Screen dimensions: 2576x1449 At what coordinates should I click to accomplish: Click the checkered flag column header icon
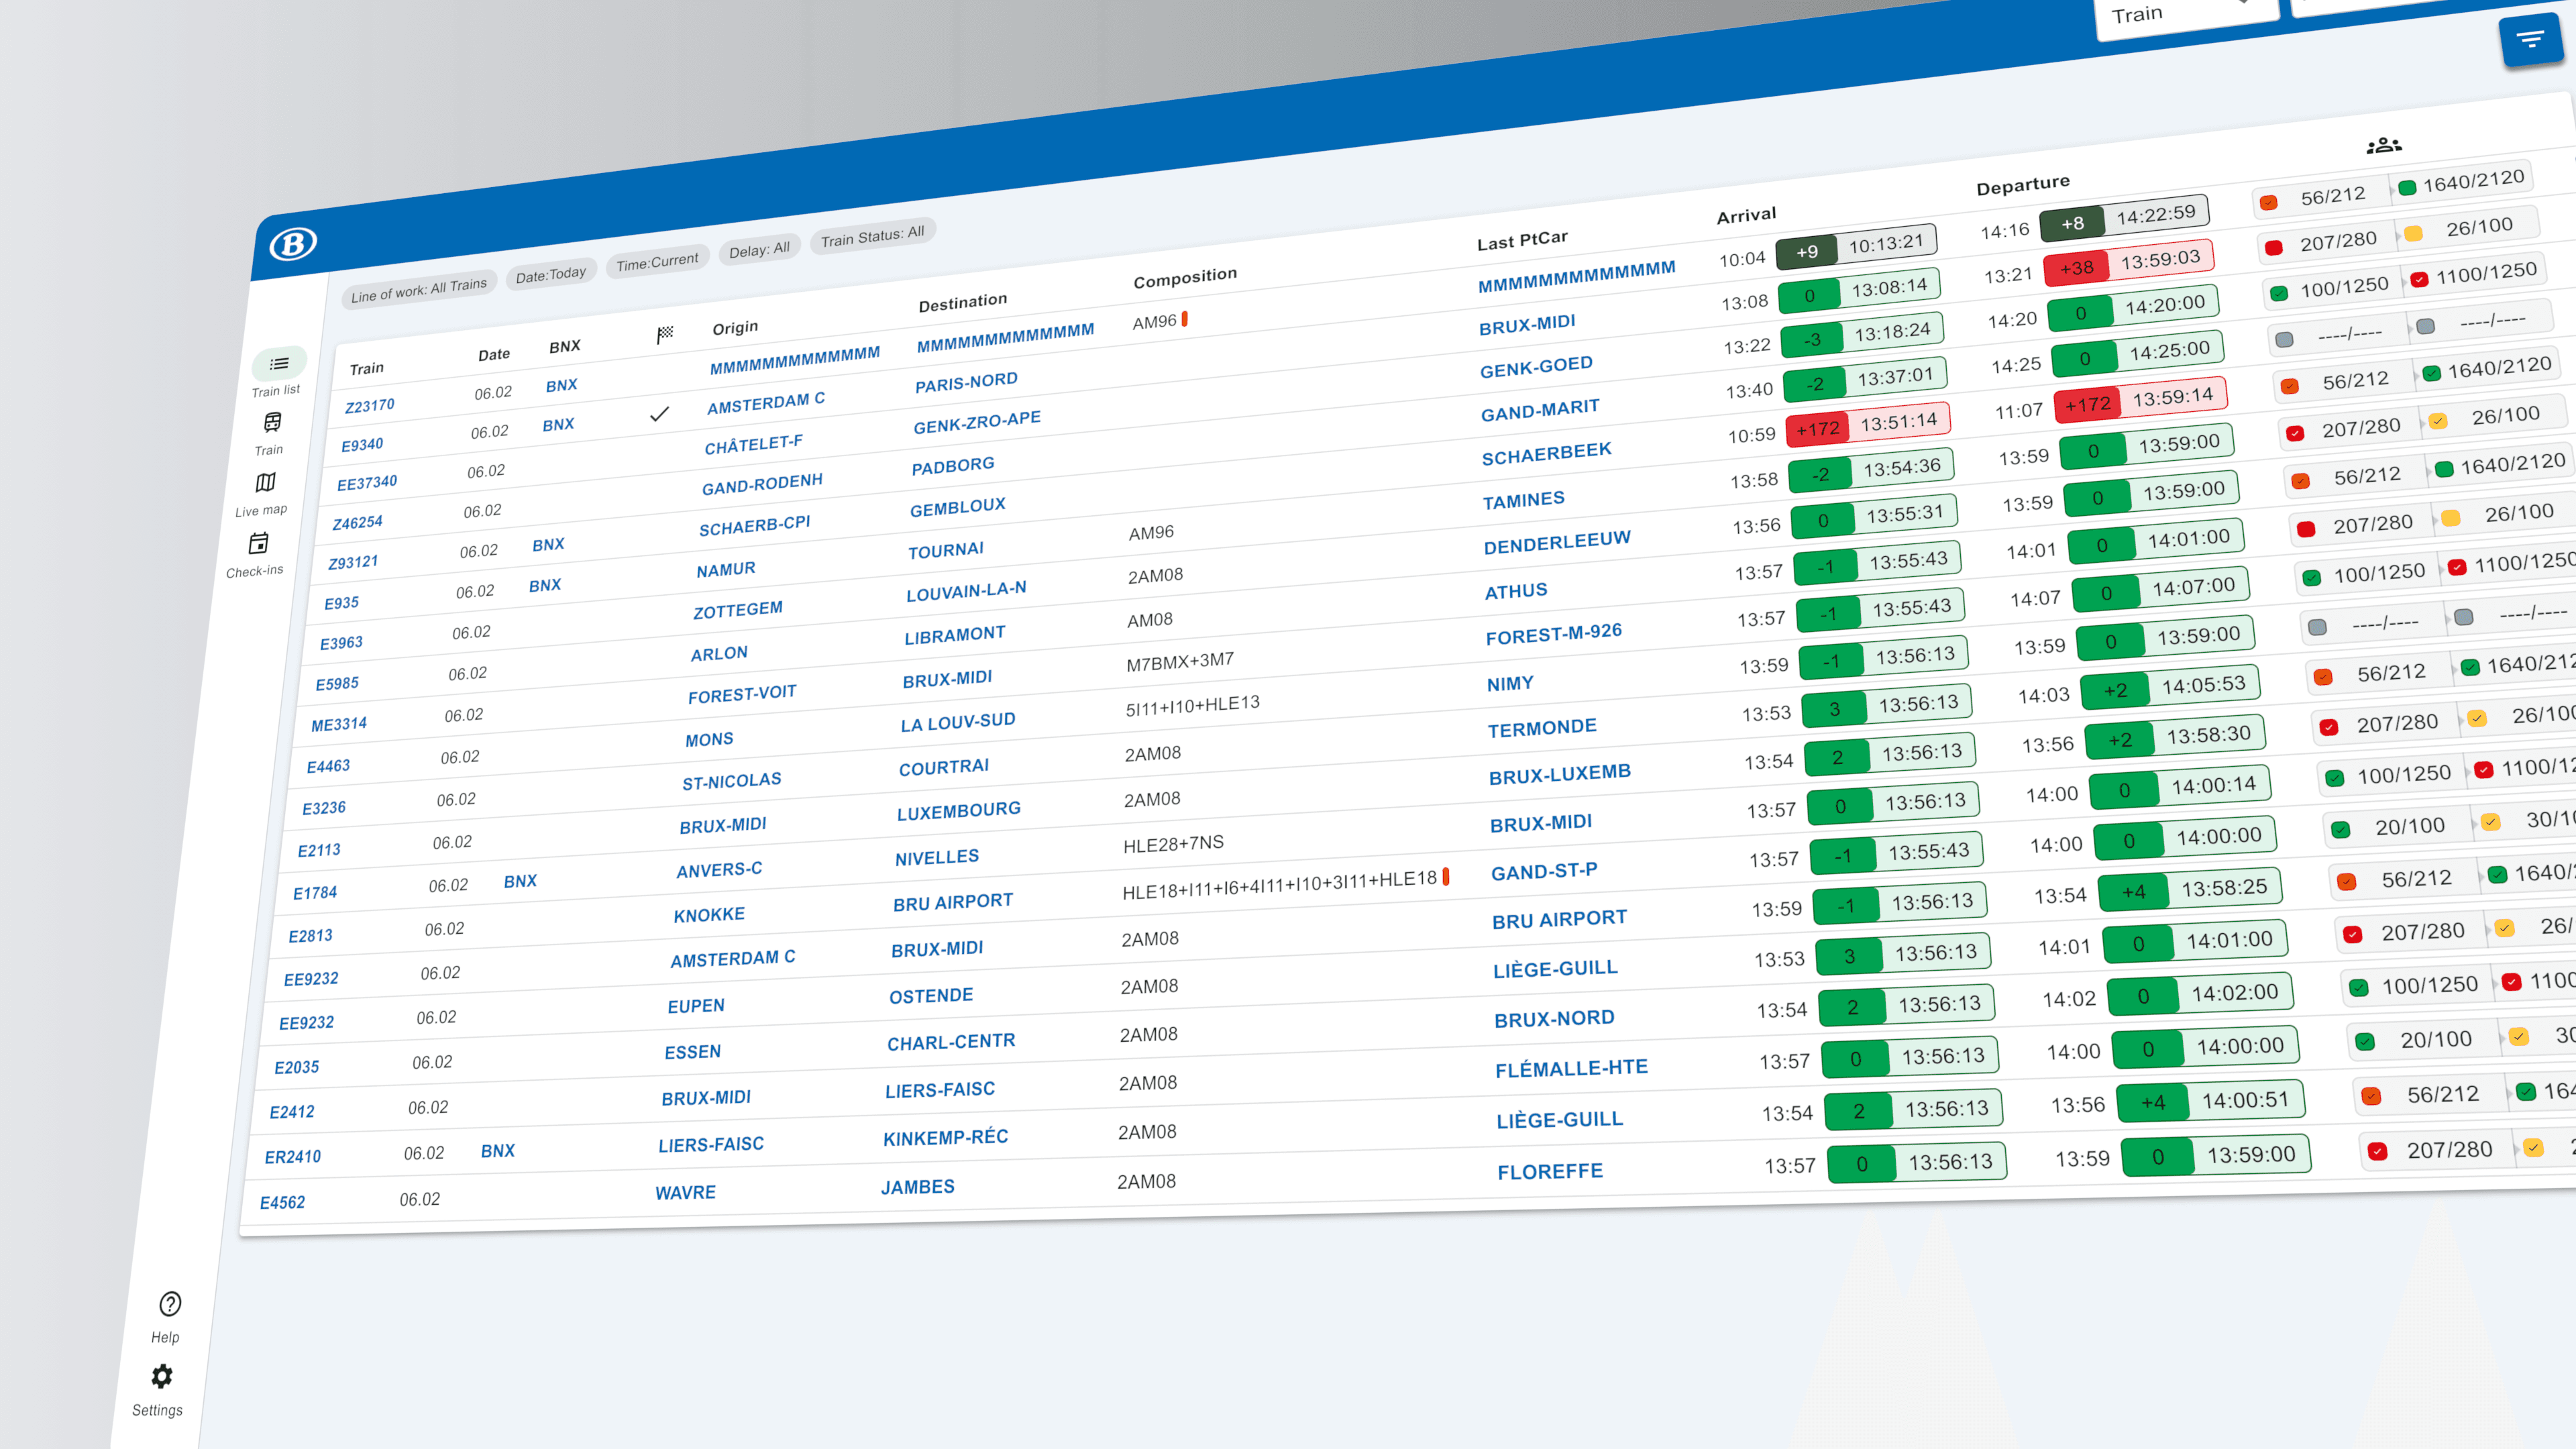pos(665,334)
